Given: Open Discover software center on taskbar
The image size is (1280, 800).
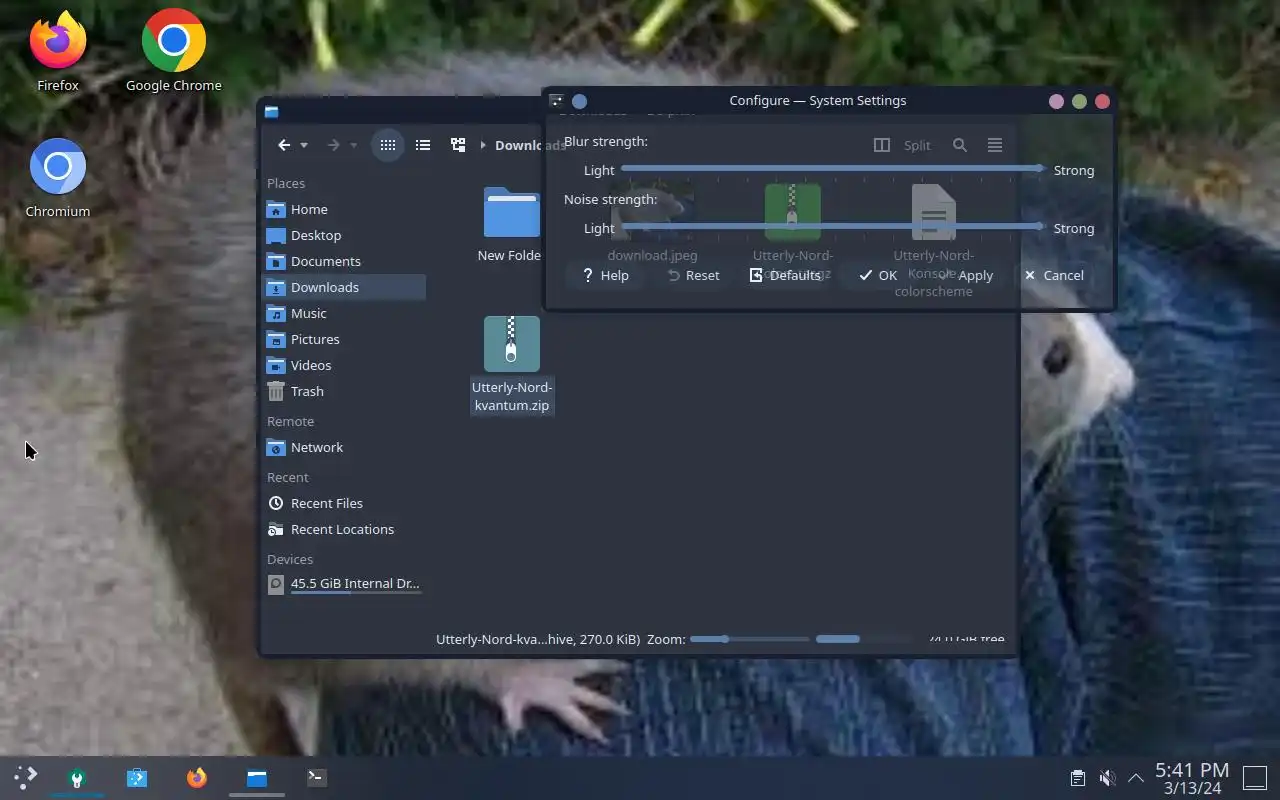Looking at the screenshot, I should pyautogui.click(x=137, y=777).
